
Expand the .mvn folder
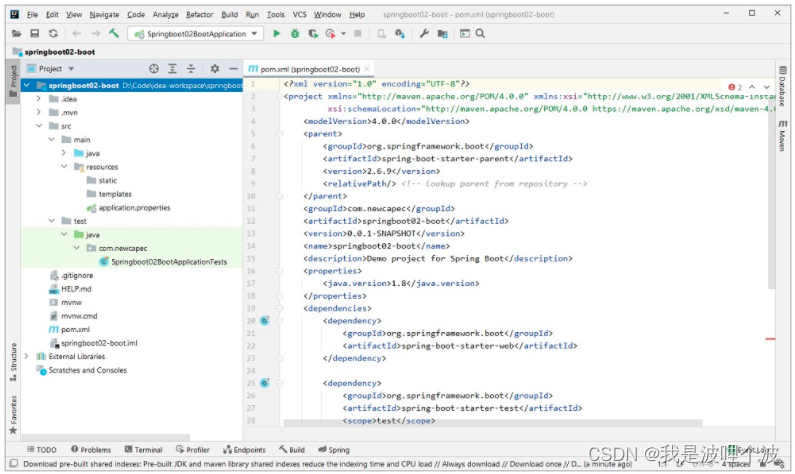(x=39, y=113)
